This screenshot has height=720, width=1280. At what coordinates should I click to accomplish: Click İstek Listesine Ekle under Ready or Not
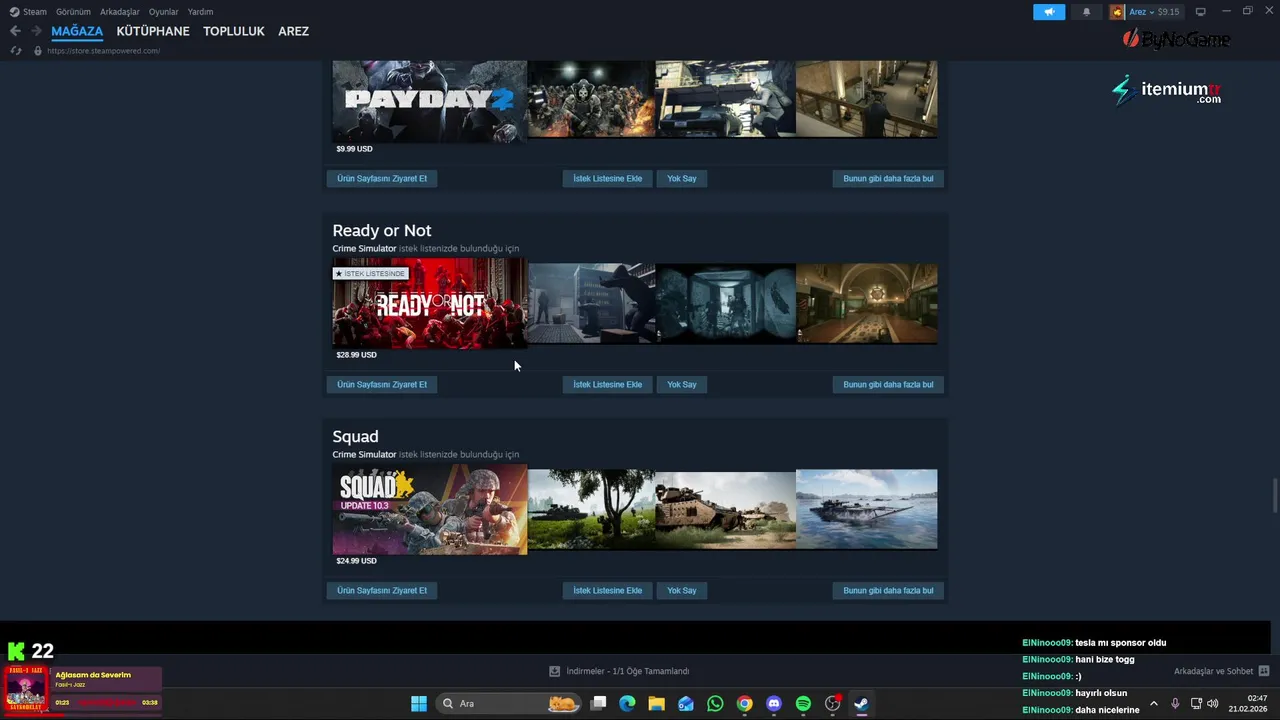tap(608, 384)
